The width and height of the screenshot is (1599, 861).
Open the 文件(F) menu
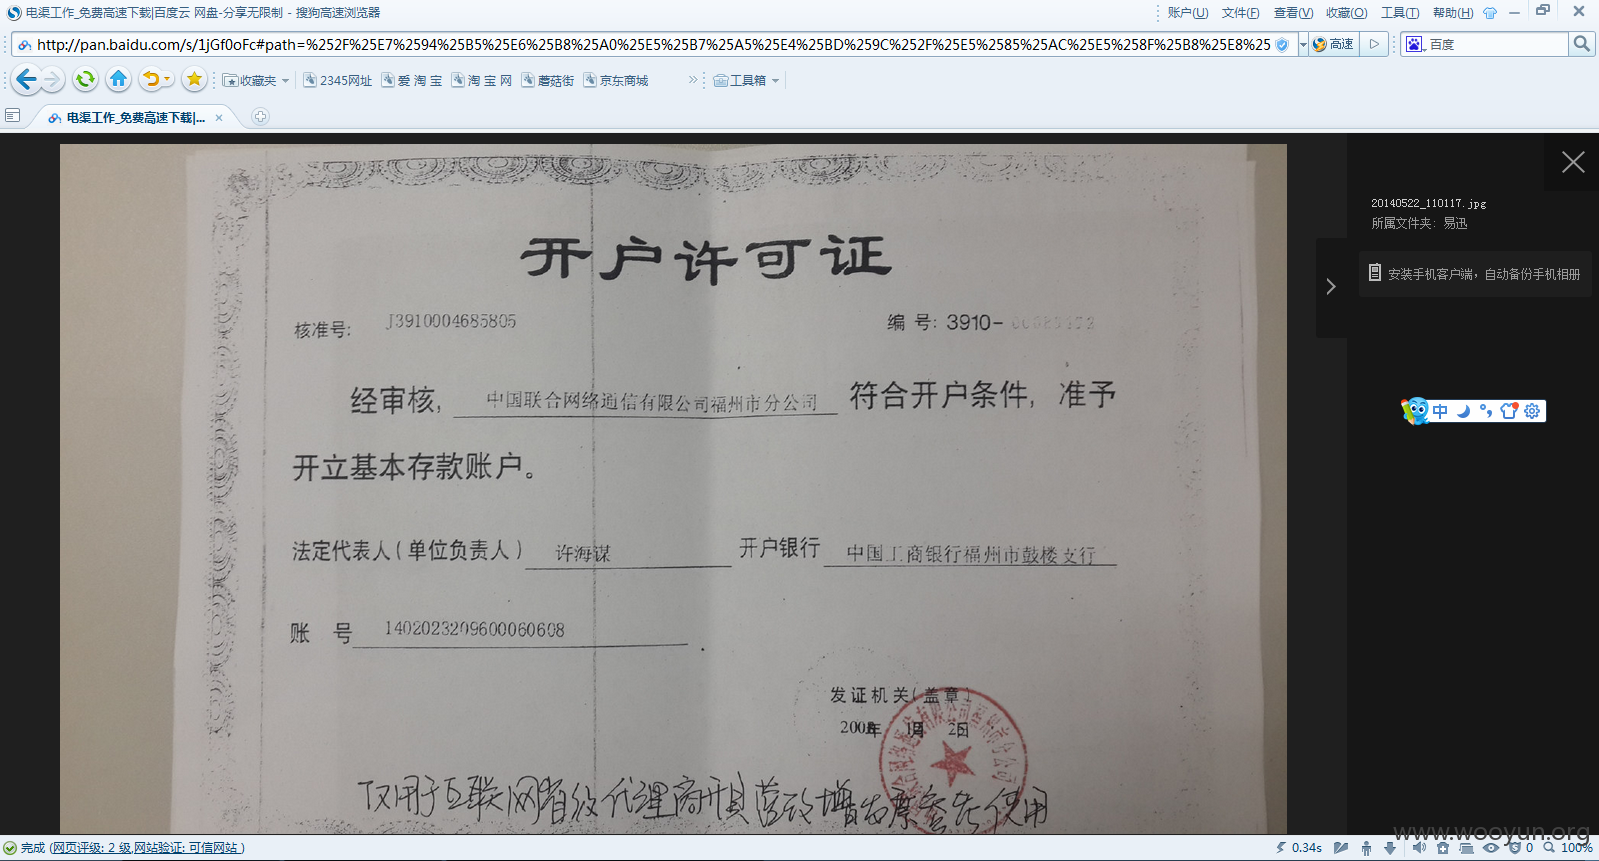tap(1241, 13)
